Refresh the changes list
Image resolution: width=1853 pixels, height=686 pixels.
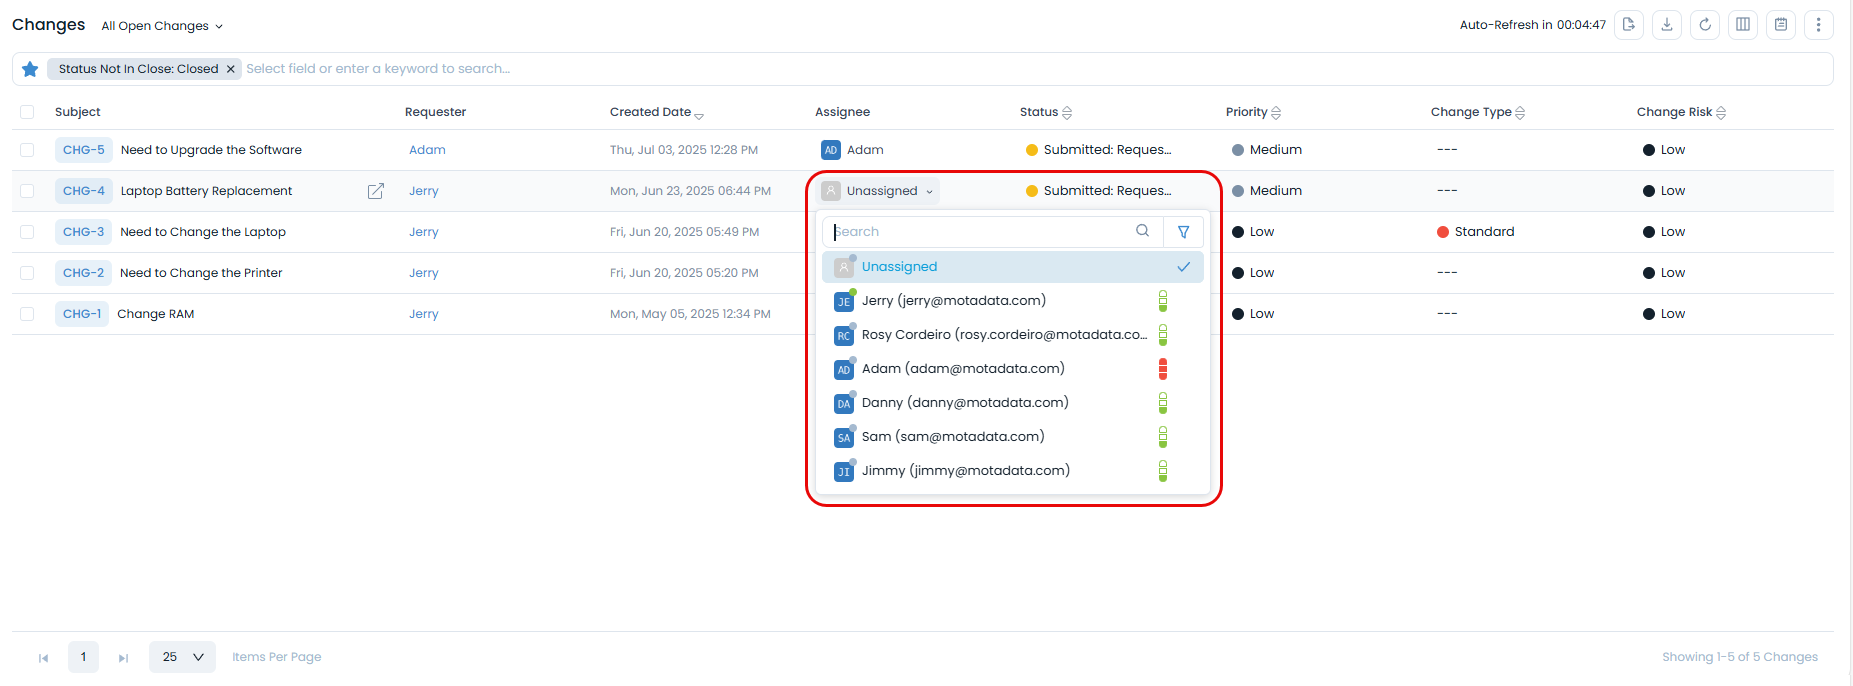[x=1705, y=25]
